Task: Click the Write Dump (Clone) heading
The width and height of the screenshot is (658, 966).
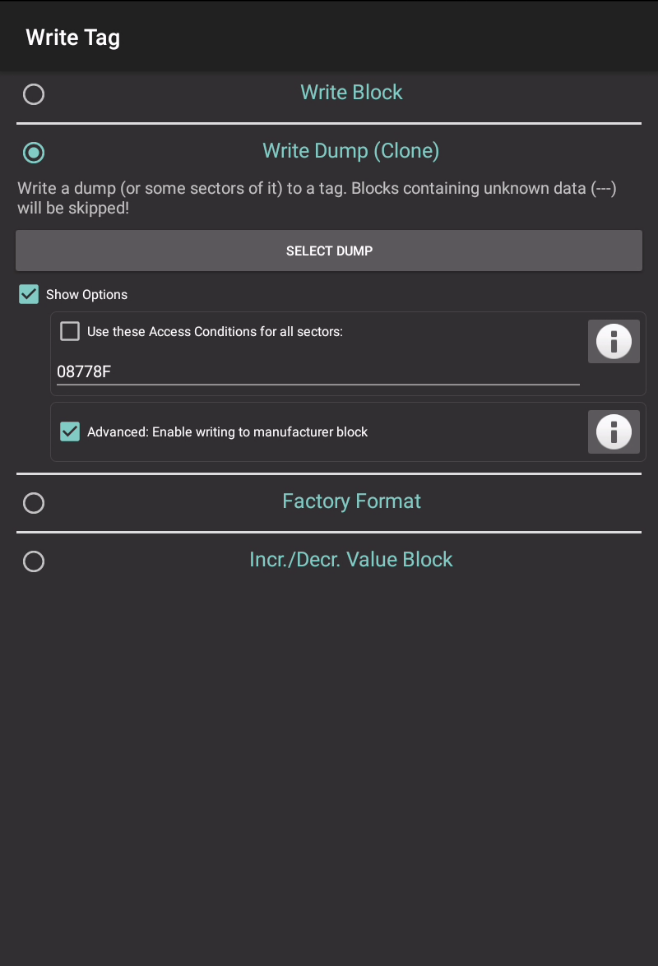Action: coord(351,150)
